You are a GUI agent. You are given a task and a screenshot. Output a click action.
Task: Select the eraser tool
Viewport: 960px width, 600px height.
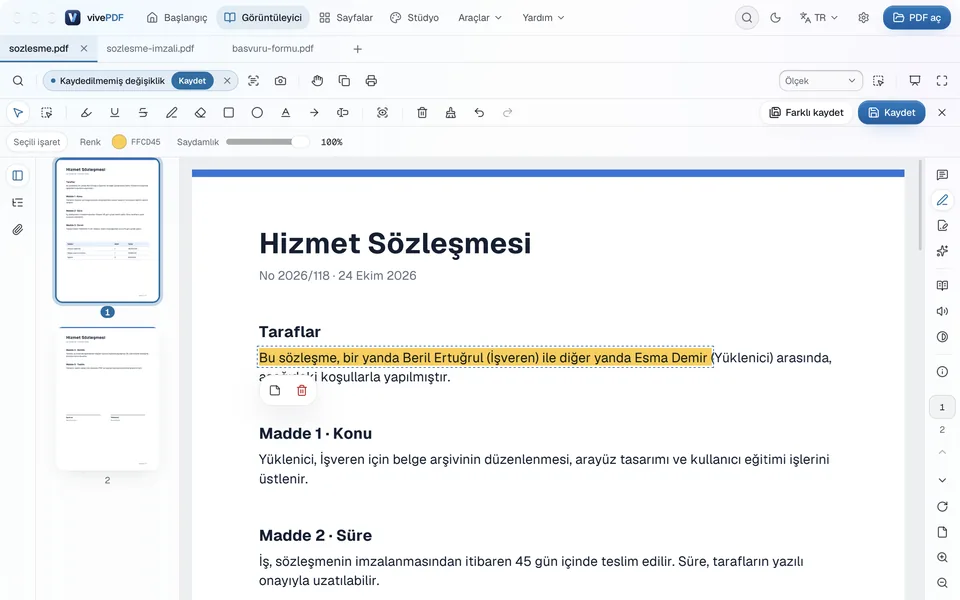click(200, 113)
